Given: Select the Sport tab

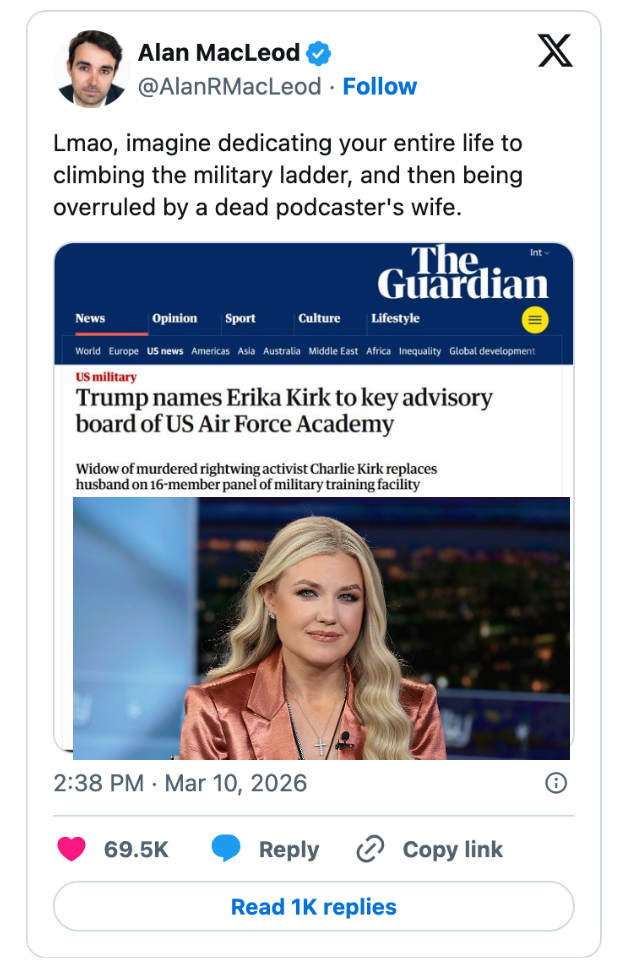Looking at the screenshot, I should click(x=240, y=318).
